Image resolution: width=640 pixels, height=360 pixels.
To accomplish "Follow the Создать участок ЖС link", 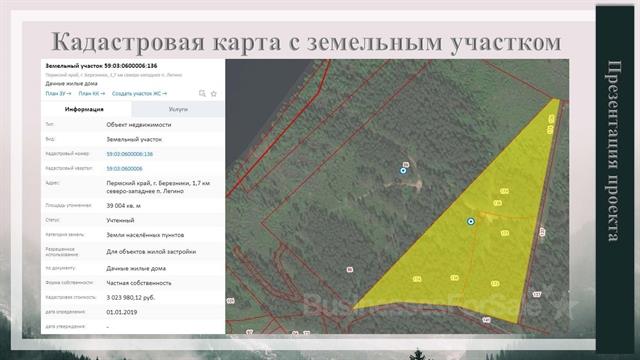I will pyautogui.click(x=139, y=93).
